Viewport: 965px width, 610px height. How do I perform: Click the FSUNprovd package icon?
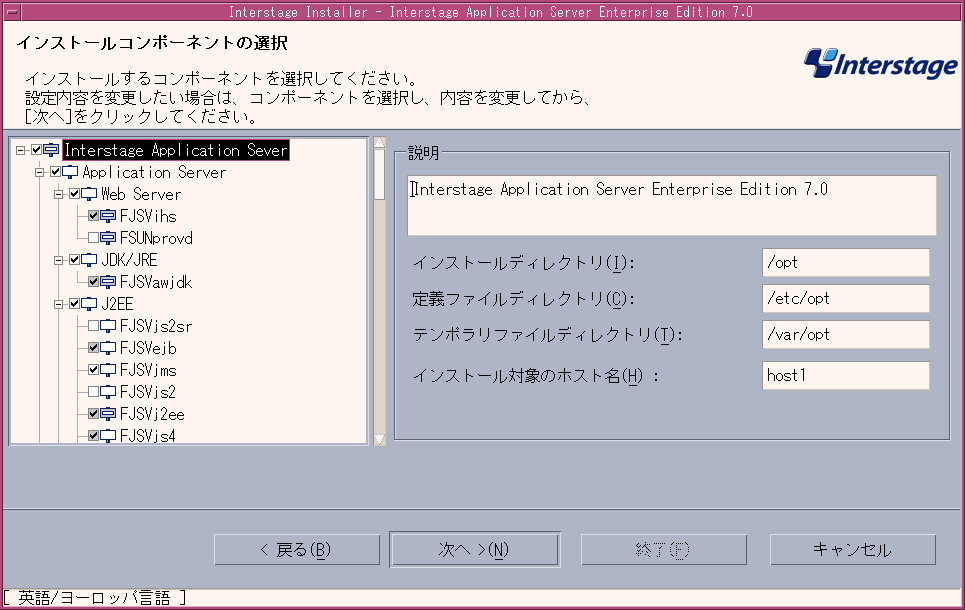tap(108, 238)
